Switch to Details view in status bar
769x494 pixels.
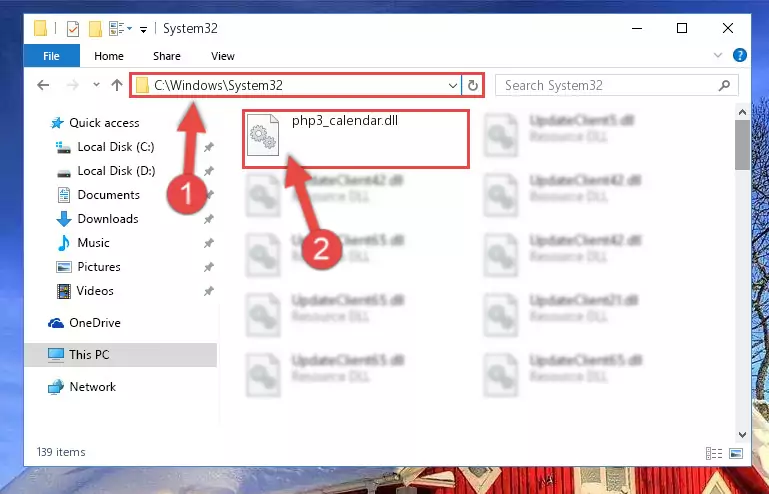coord(714,453)
